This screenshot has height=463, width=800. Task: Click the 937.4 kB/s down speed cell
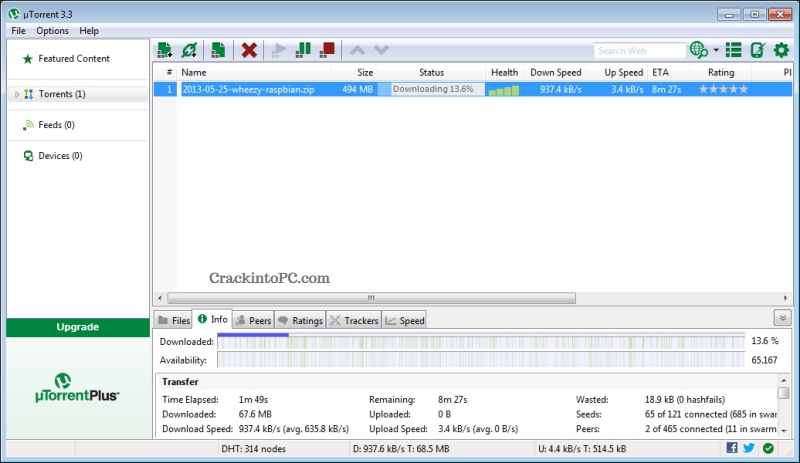click(561, 89)
